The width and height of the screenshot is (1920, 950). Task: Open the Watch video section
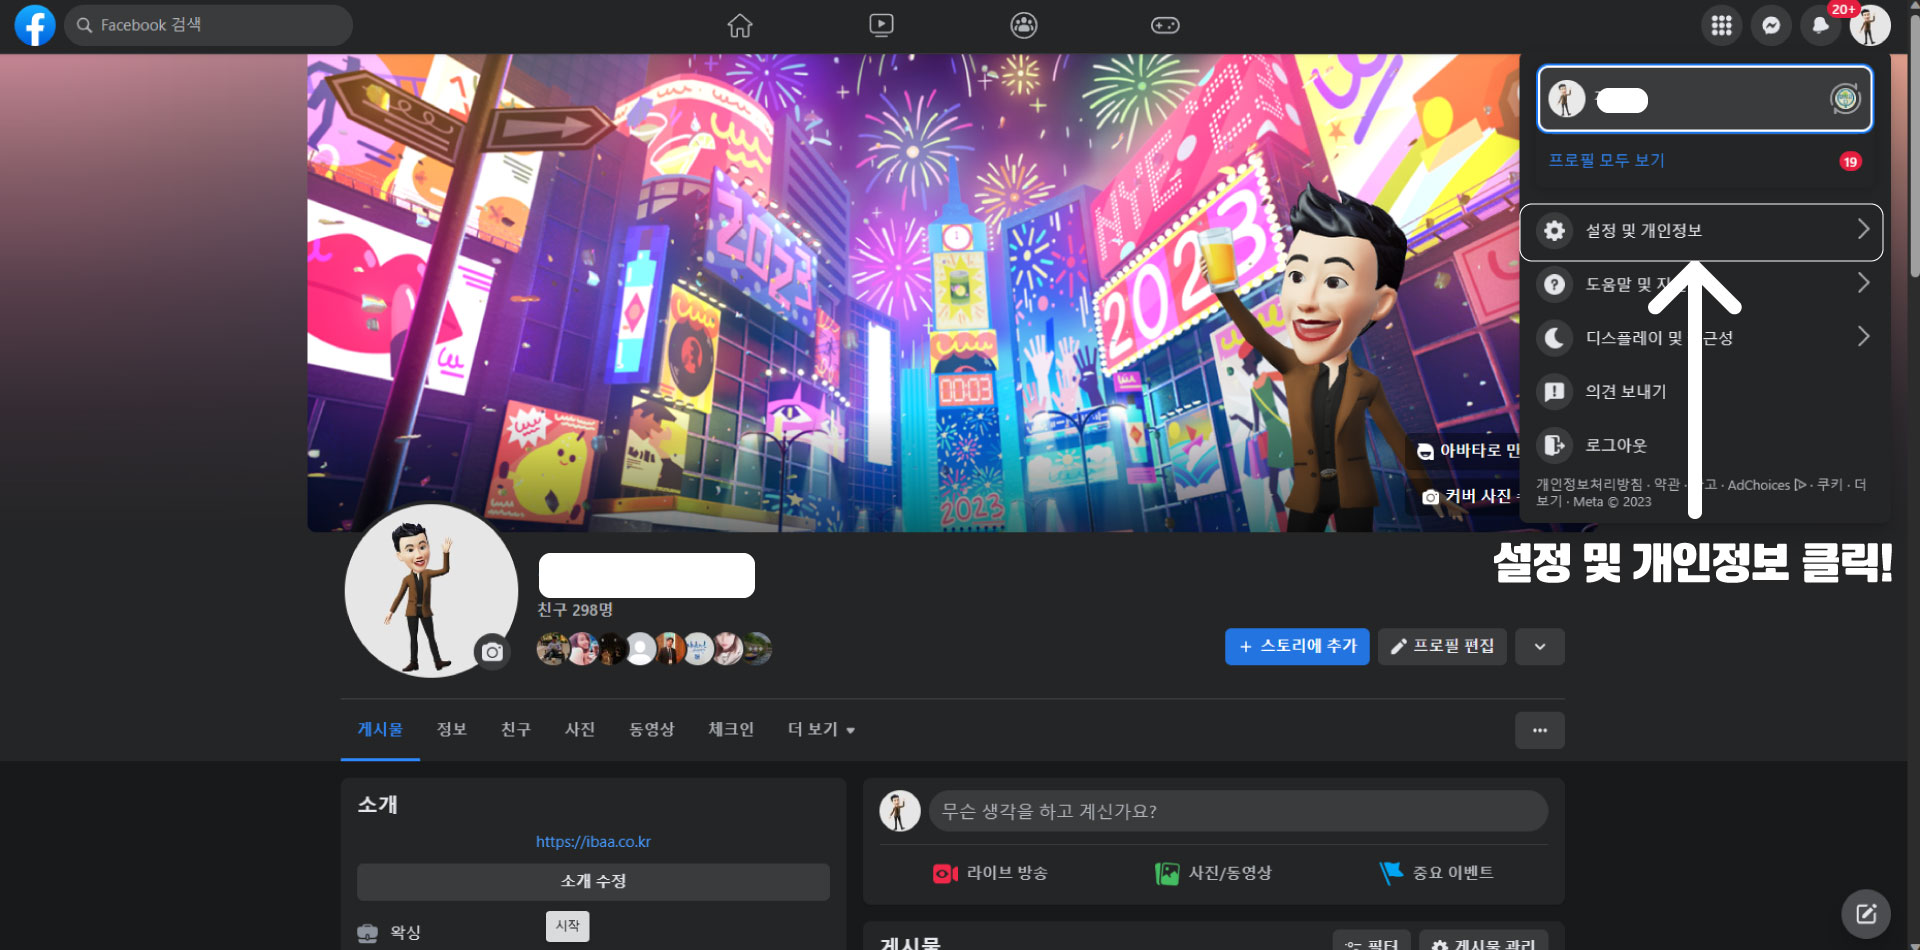click(881, 25)
